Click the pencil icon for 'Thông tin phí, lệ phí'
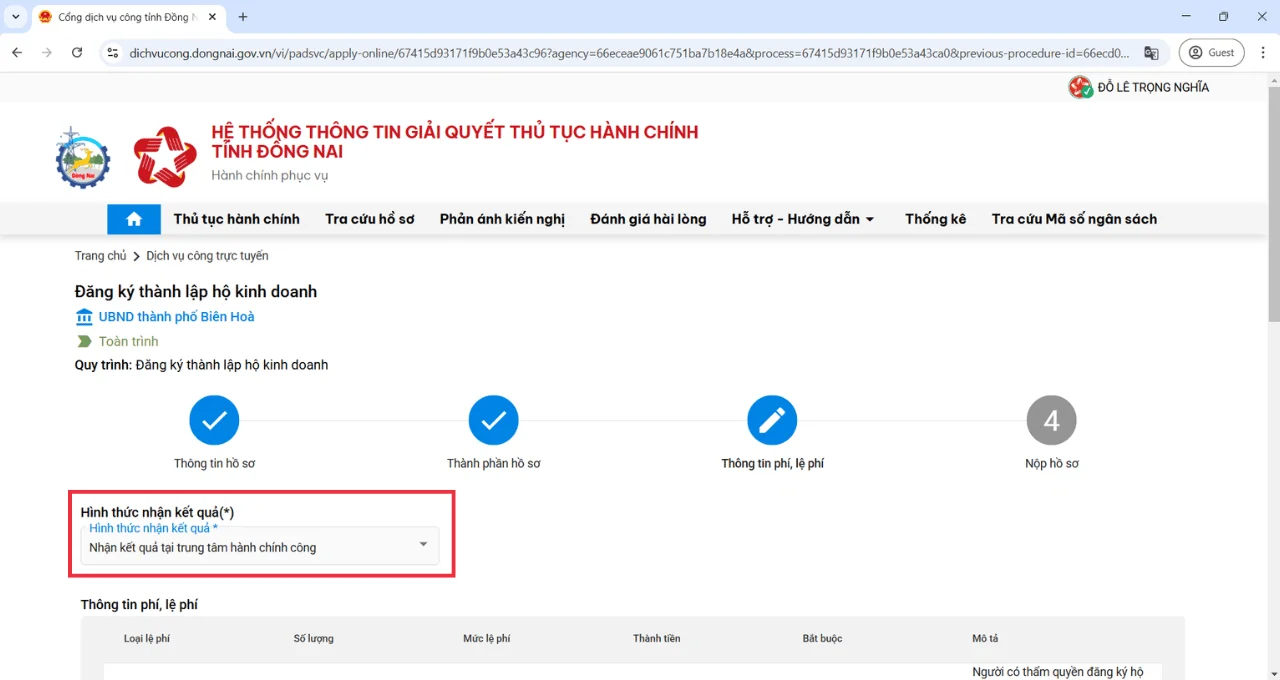1280x680 pixels. click(772, 421)
